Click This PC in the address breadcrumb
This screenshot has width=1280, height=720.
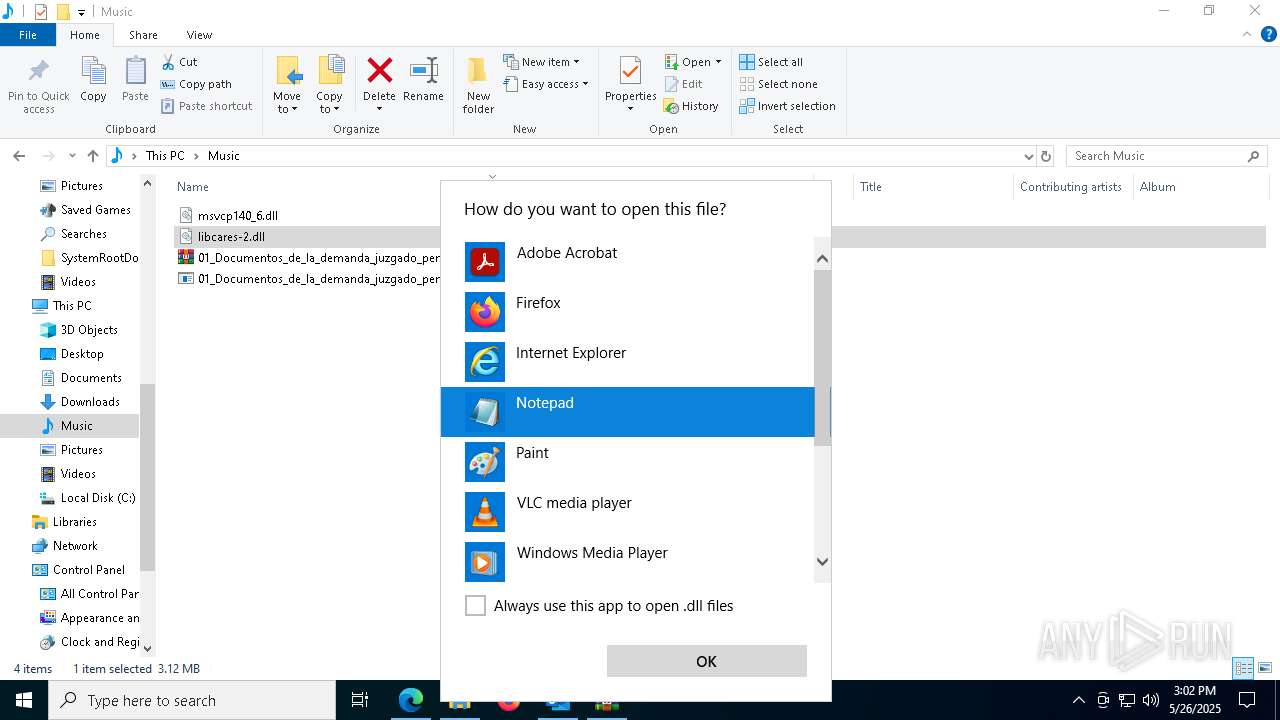click(x=165, y=156)
